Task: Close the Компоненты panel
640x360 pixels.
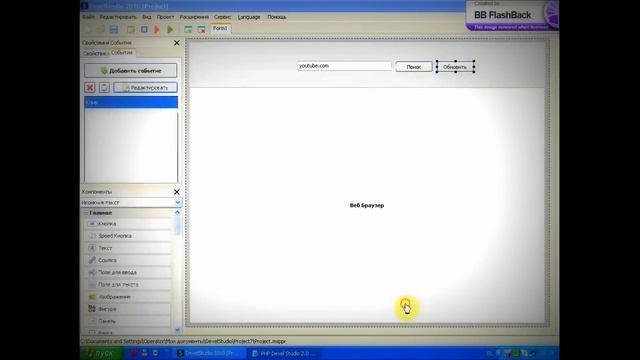Action: tap(177, 192)
